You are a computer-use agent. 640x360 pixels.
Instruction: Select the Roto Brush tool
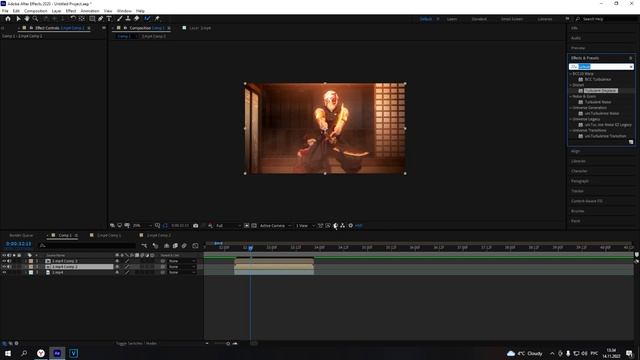click(147, 19)
